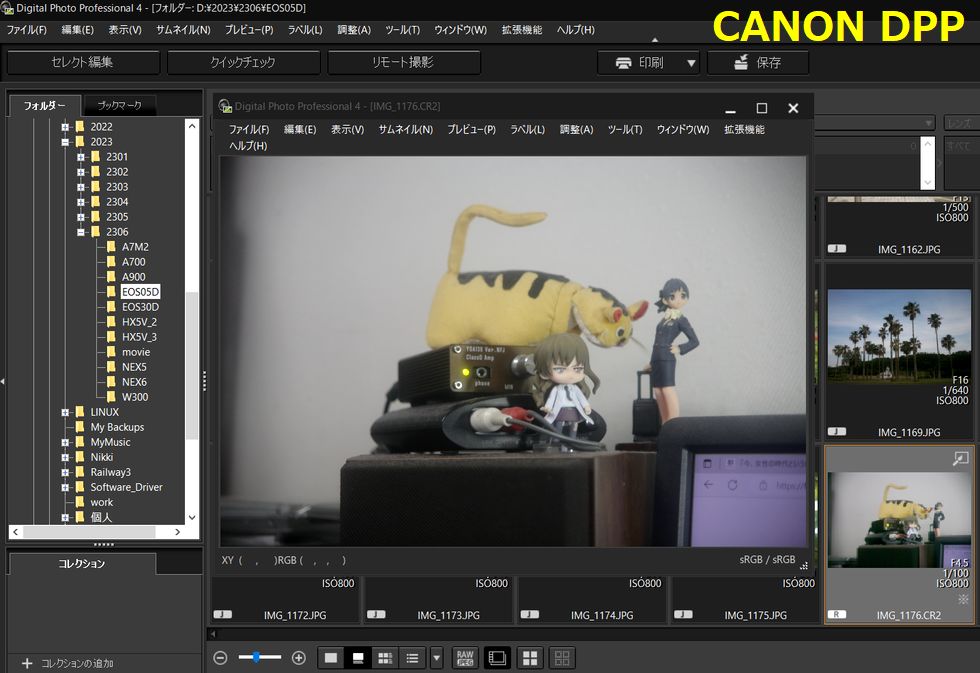Toggle the filmstrip multi-layout icon
The height and width of the screenshot is (673, 980).
497,658
